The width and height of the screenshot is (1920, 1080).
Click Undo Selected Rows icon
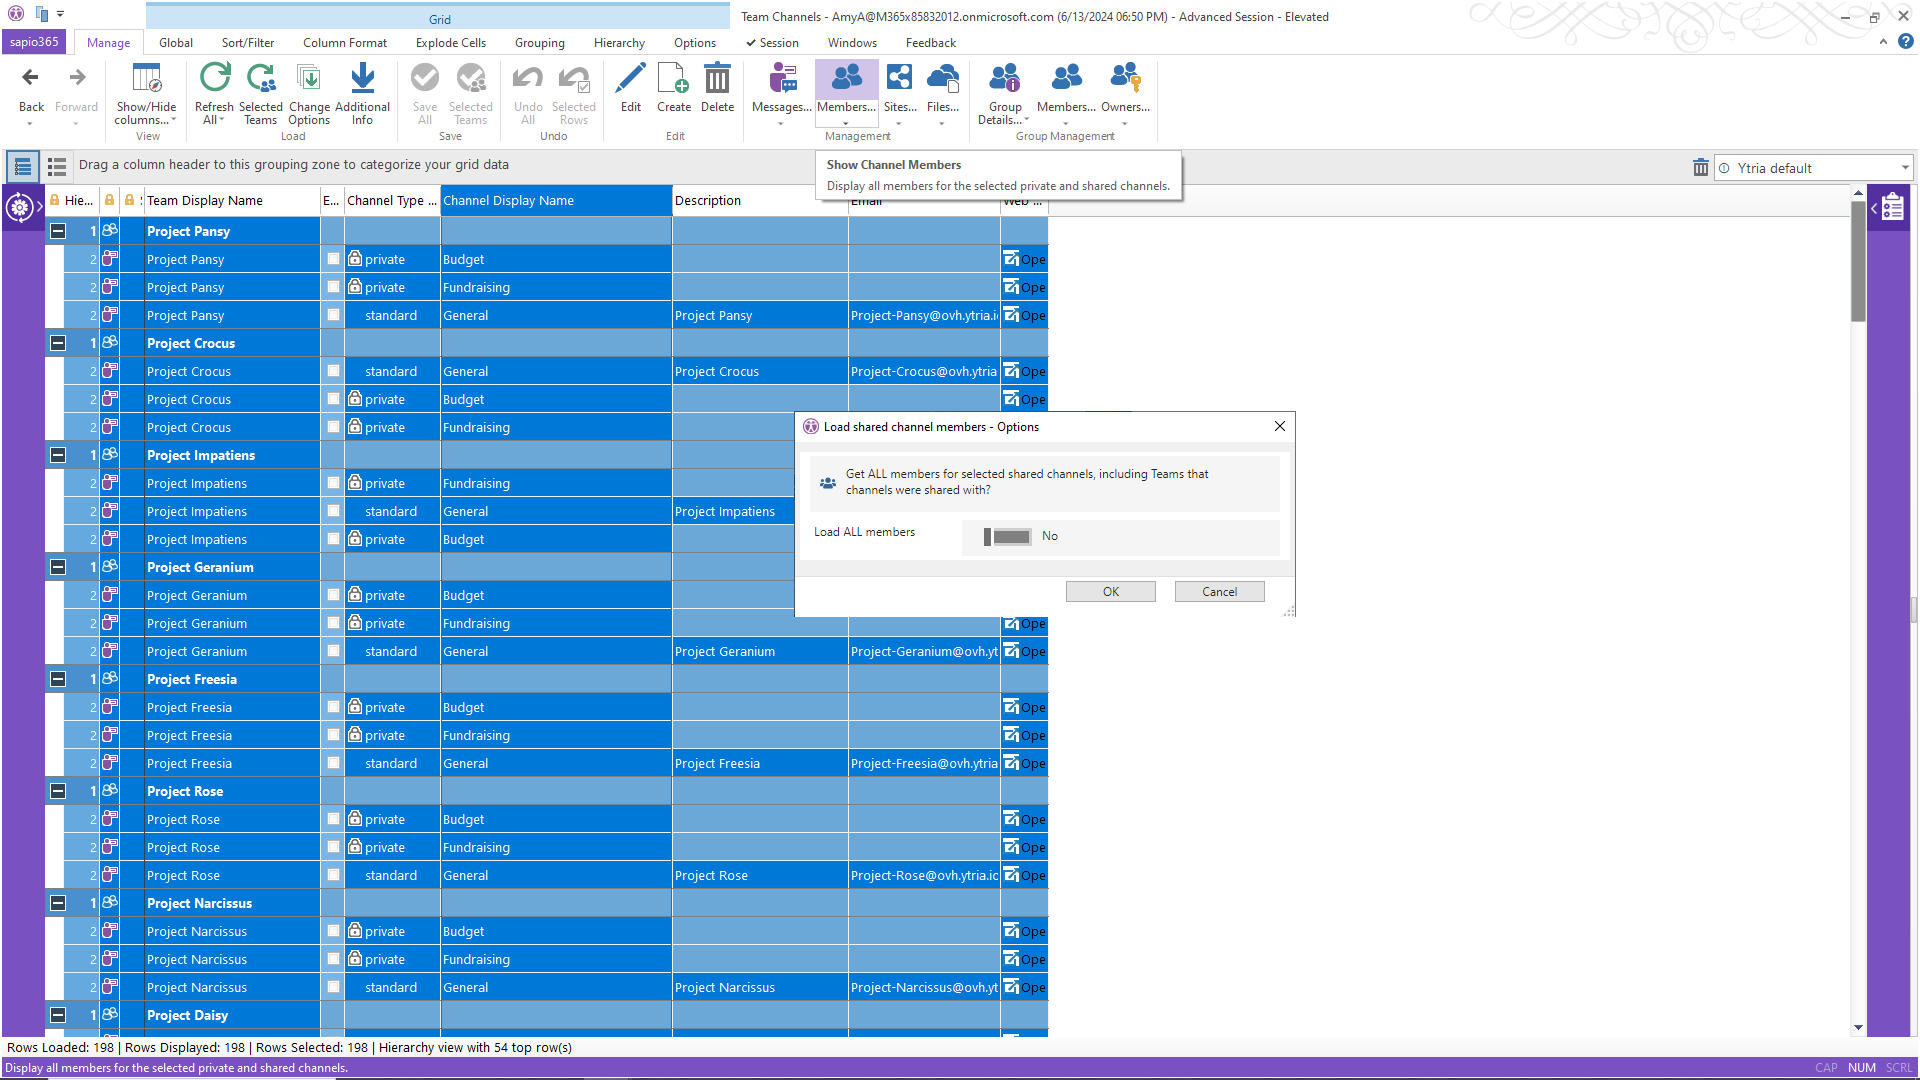[574, 78]
